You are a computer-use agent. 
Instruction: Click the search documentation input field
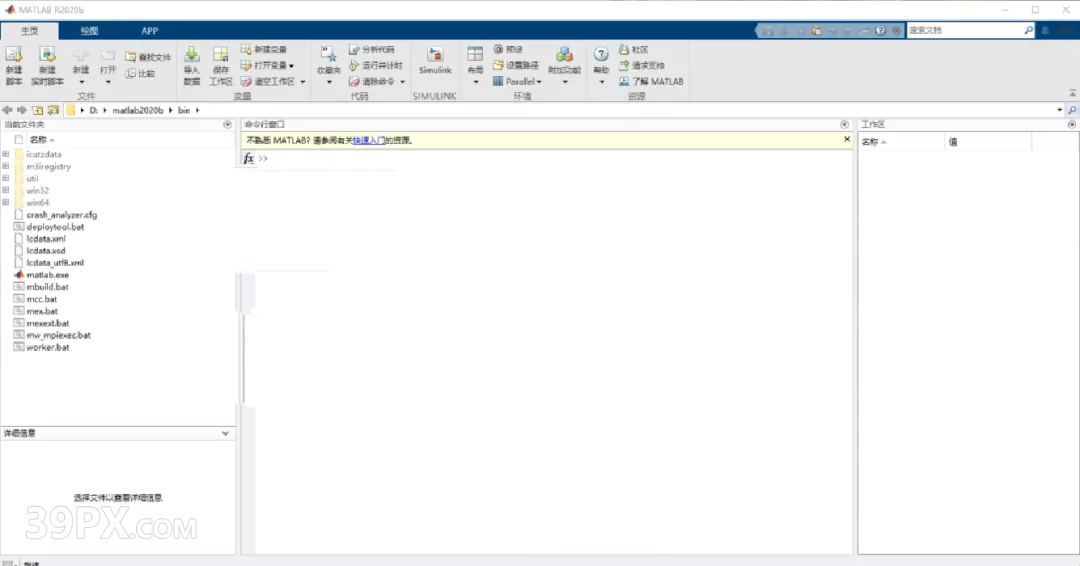[x=965, y=30]
